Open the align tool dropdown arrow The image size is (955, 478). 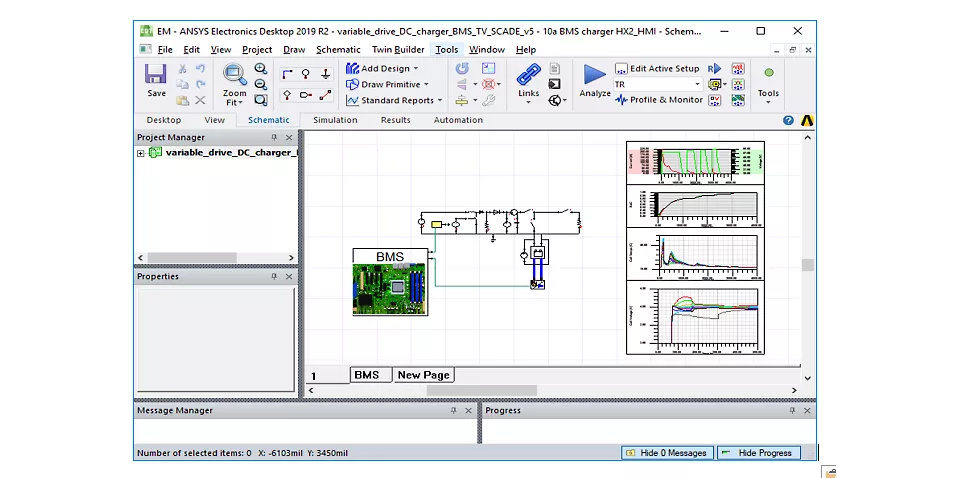tap(475, 100)
